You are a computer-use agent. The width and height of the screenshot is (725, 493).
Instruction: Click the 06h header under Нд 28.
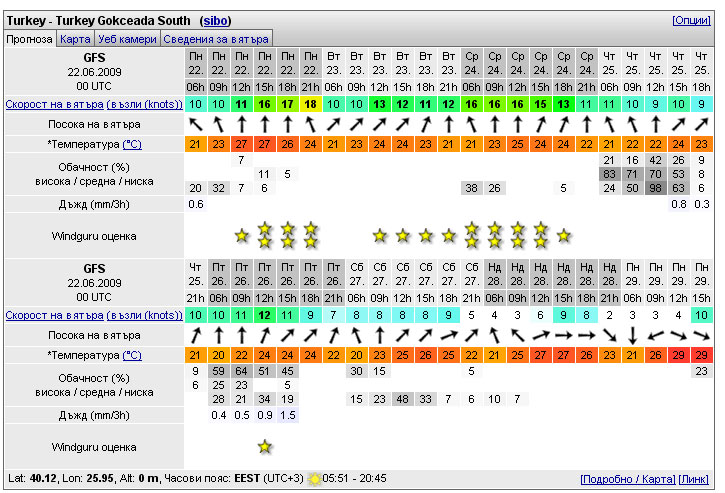(x=494, y=298)
